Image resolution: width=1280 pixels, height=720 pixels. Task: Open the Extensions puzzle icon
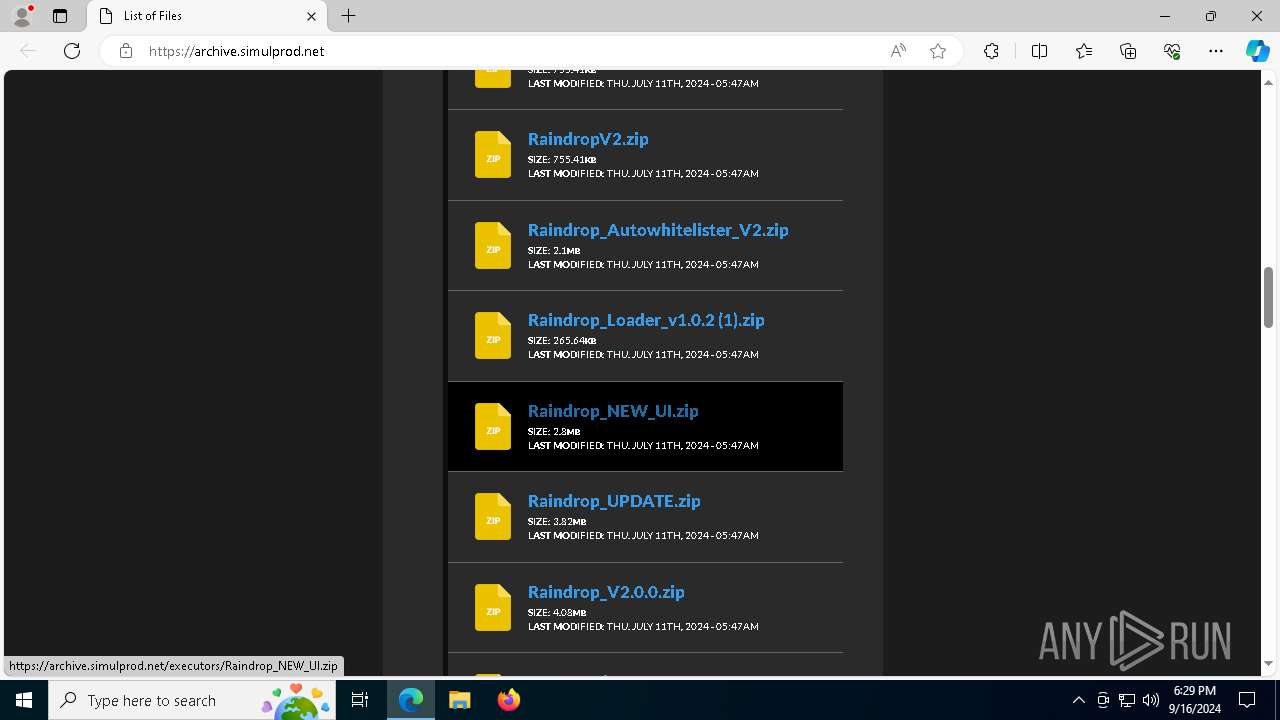[991, 51]
